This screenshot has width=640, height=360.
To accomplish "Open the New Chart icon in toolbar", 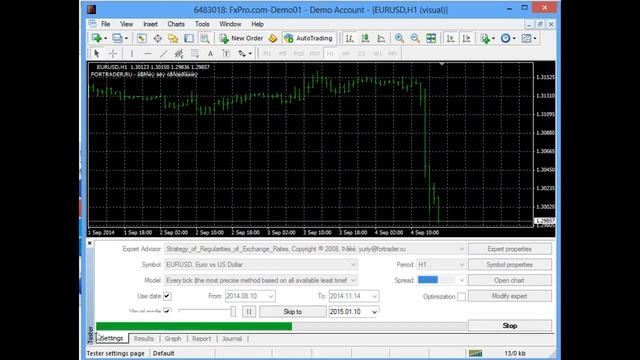I will tap(97, 38).
